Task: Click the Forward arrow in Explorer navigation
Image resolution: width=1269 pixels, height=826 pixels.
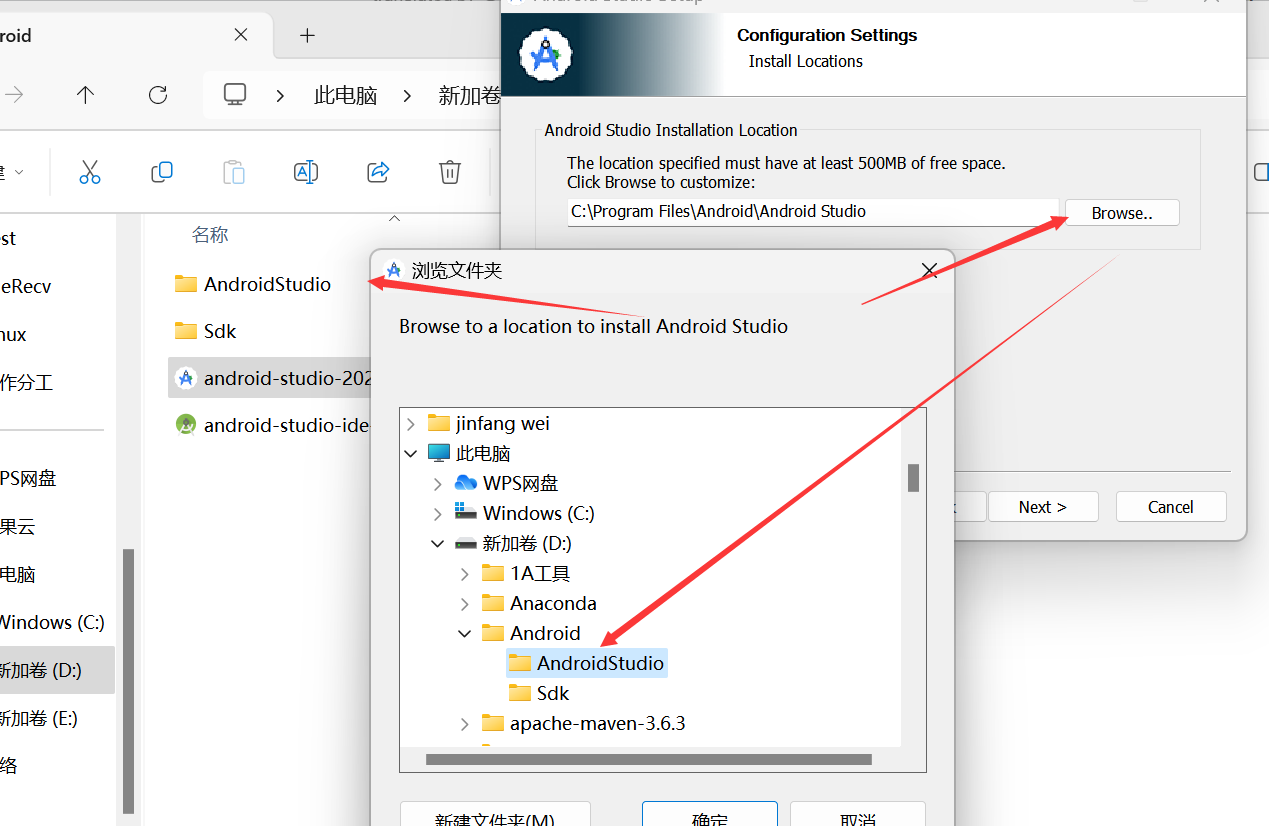Action: tap(14, 95)
